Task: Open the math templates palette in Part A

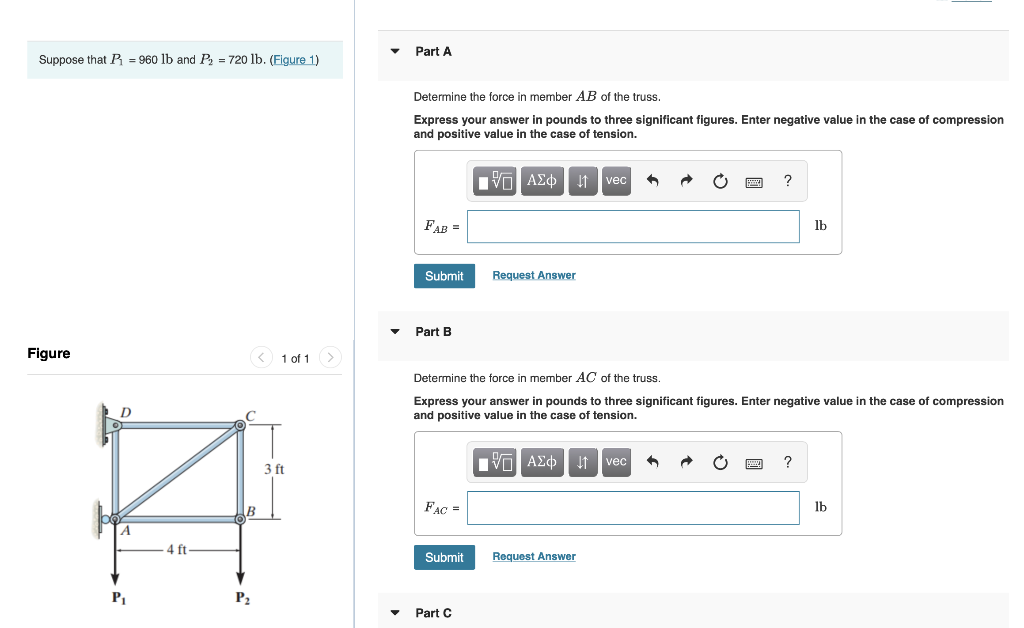Action: (x=494, y=181)
